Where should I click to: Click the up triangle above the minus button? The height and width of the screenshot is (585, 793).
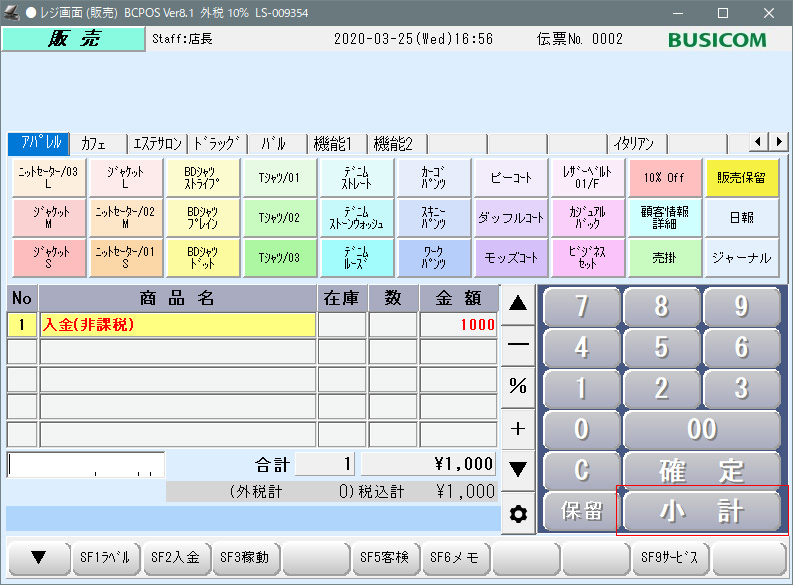point(517,304)
